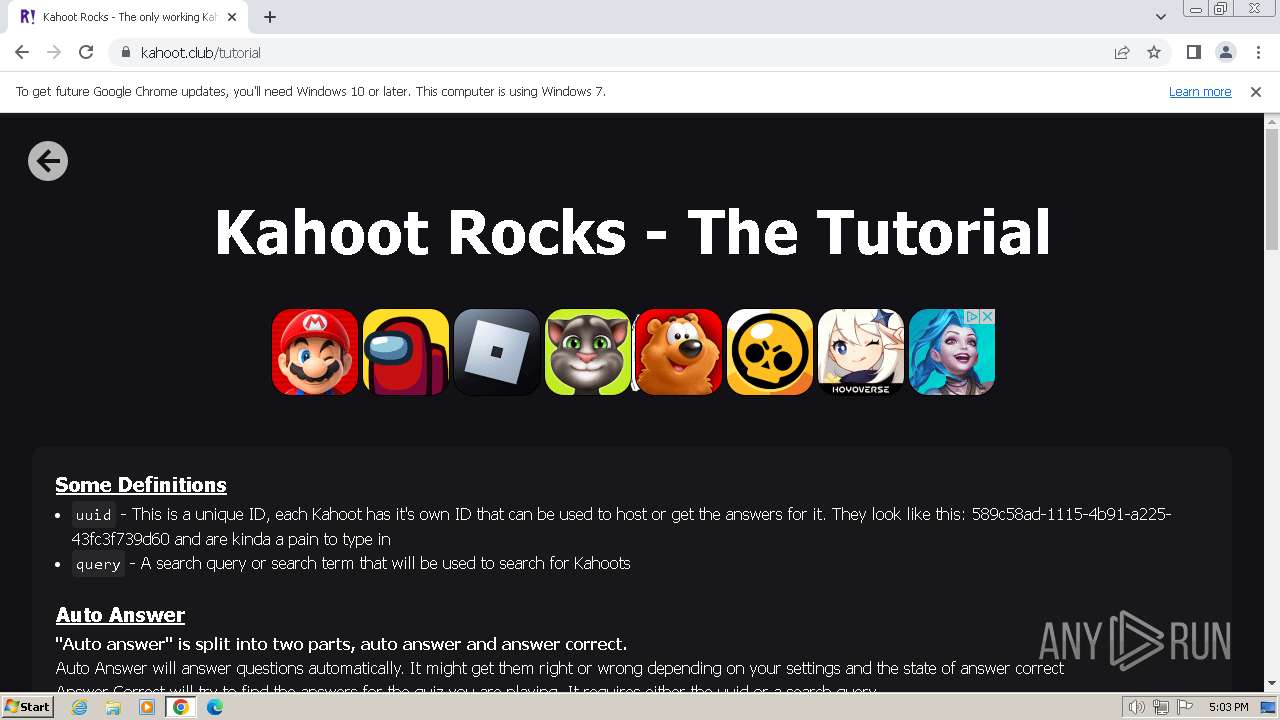The width and height of the screenshot is (1280, 720).
Task: Open File Explorer from taskbar
Action: pyautogui.click(x=113, y=707)
